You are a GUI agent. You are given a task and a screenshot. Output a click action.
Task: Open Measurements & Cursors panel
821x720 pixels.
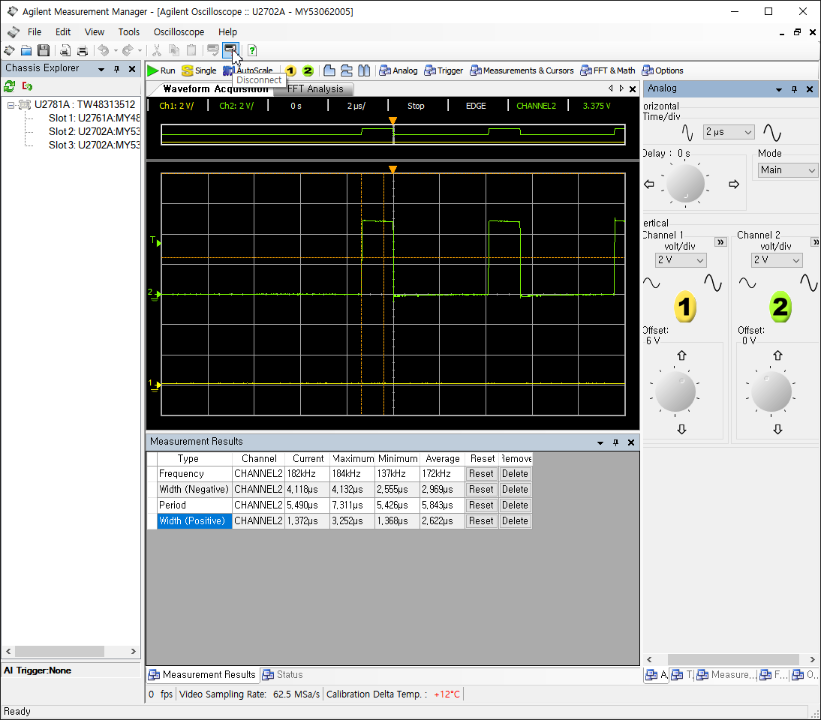(x=522, y=71)
